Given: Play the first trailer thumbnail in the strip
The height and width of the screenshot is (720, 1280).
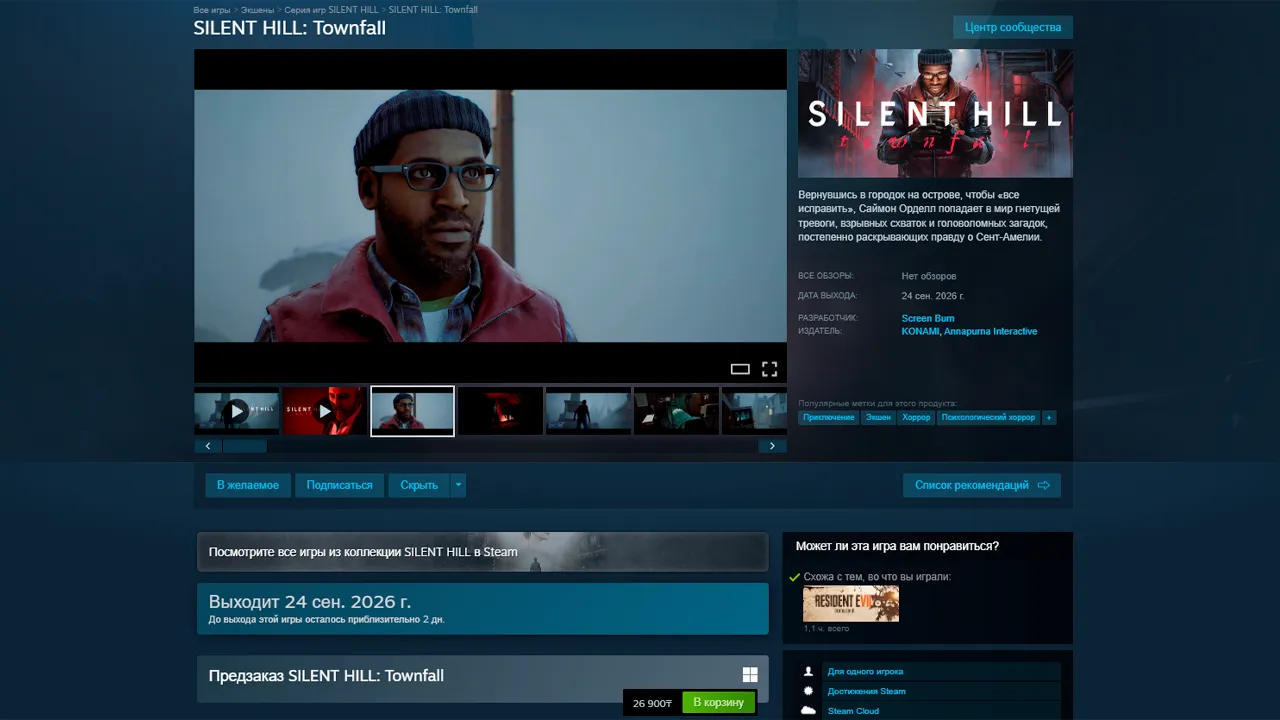Looking at the screenshot, I should (236, 411).
